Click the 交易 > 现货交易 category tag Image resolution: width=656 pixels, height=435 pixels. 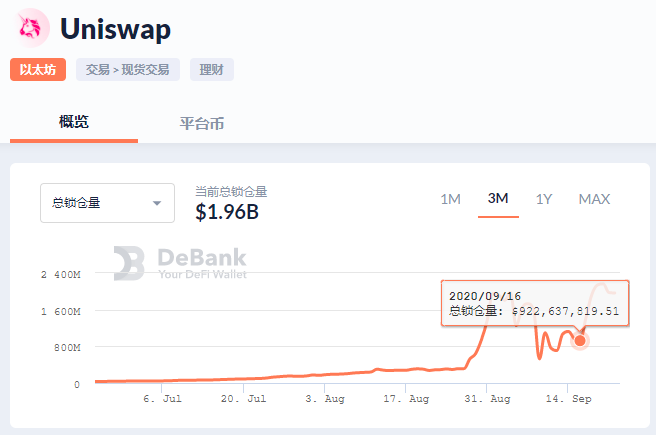pyautogui.click(x=128, y=69)
